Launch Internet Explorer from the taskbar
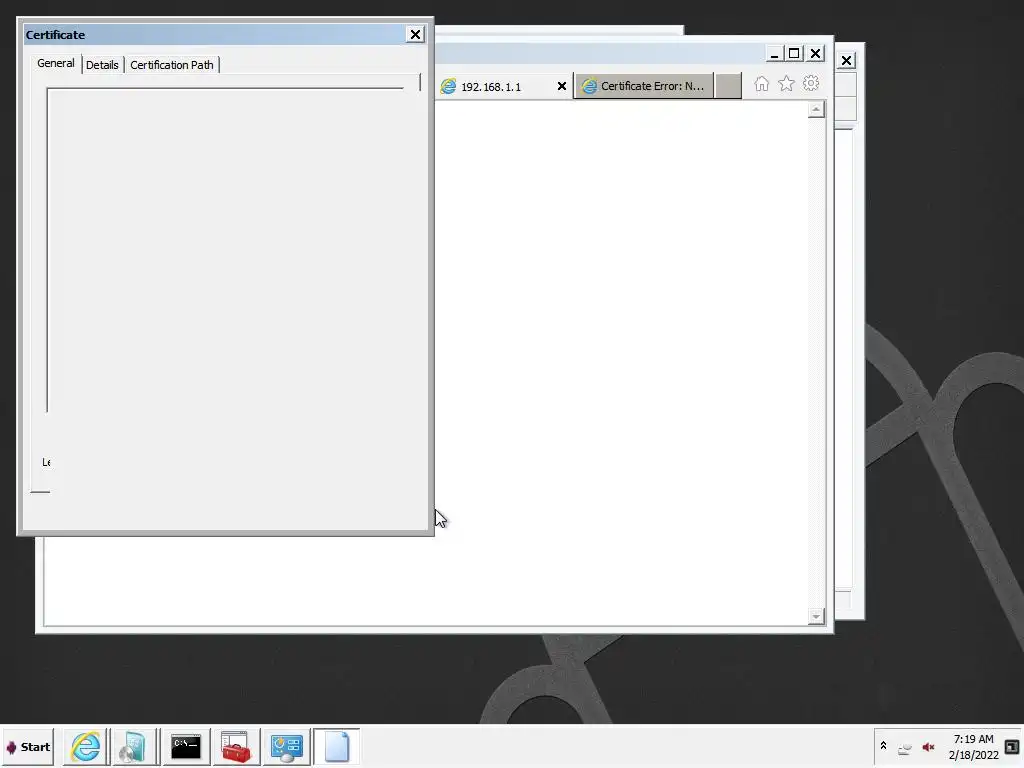 click(x=86, y=746)
